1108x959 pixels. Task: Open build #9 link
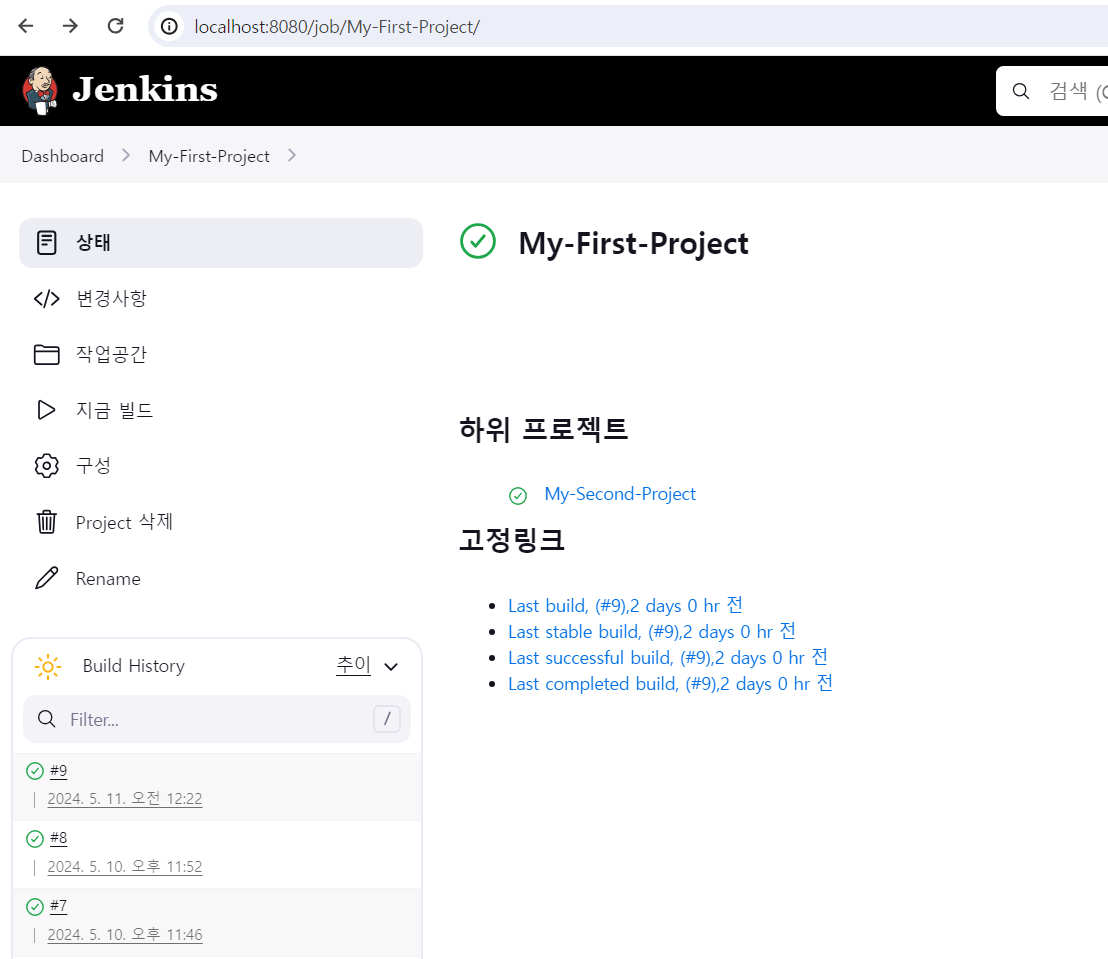(x=59, y=770)
